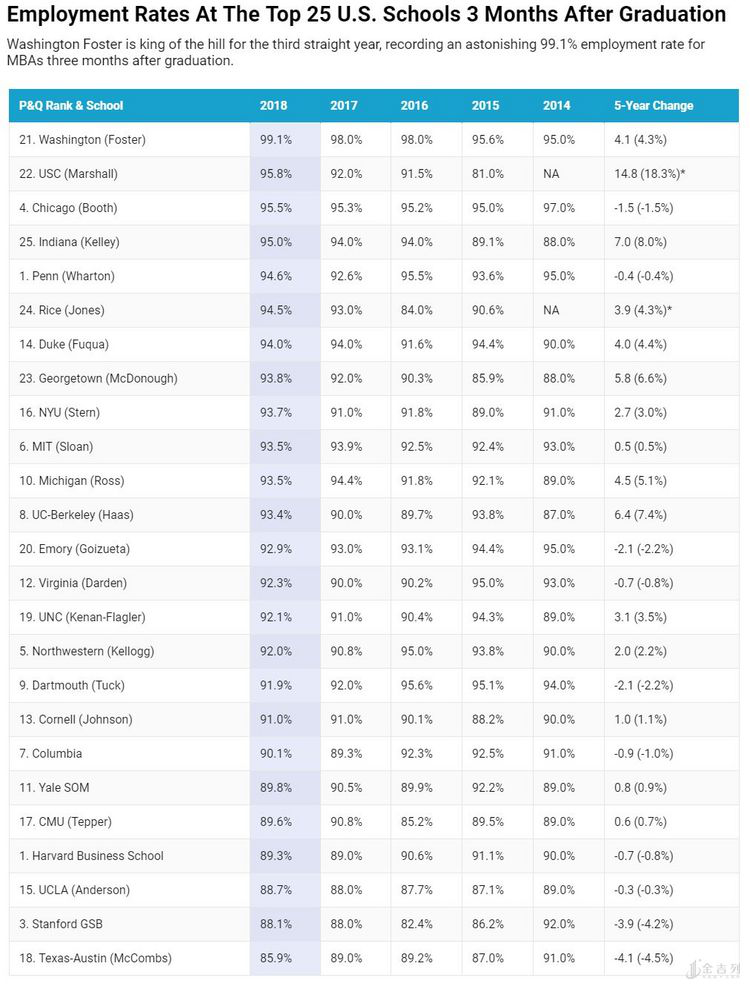Click the 99.1% cell for Washington Foster

click(x=275, y=140)
